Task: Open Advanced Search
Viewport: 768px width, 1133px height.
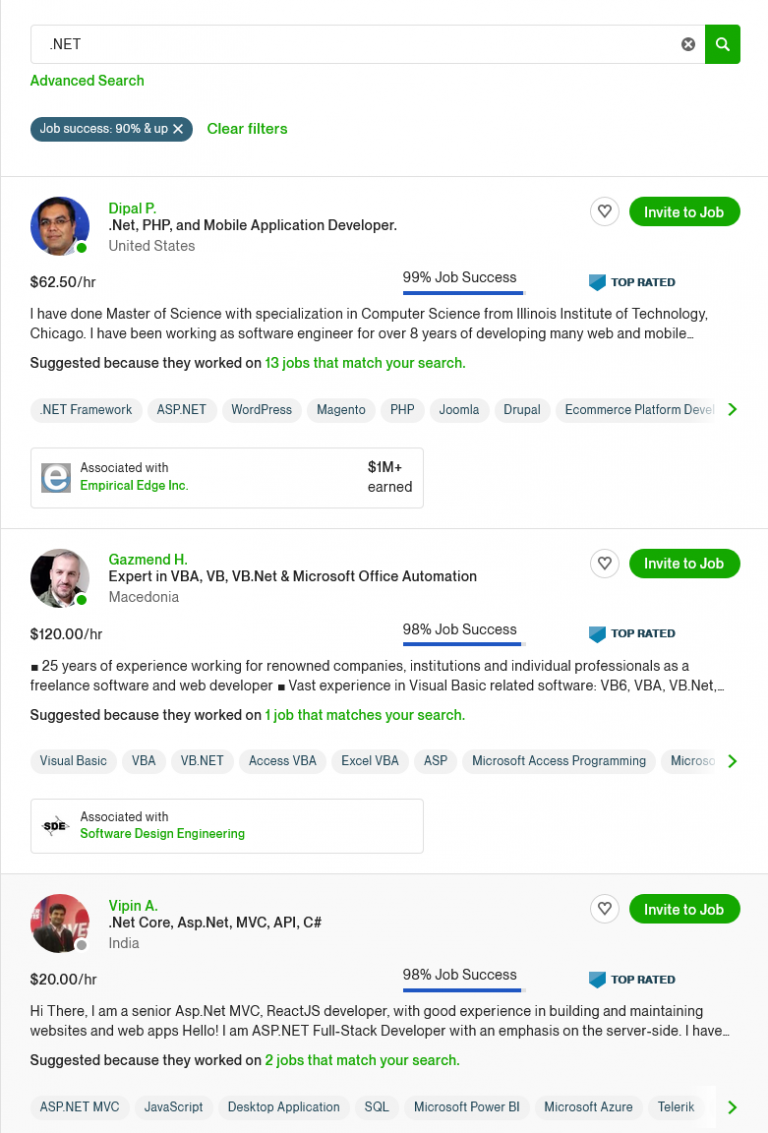Action: coord(87,81)
